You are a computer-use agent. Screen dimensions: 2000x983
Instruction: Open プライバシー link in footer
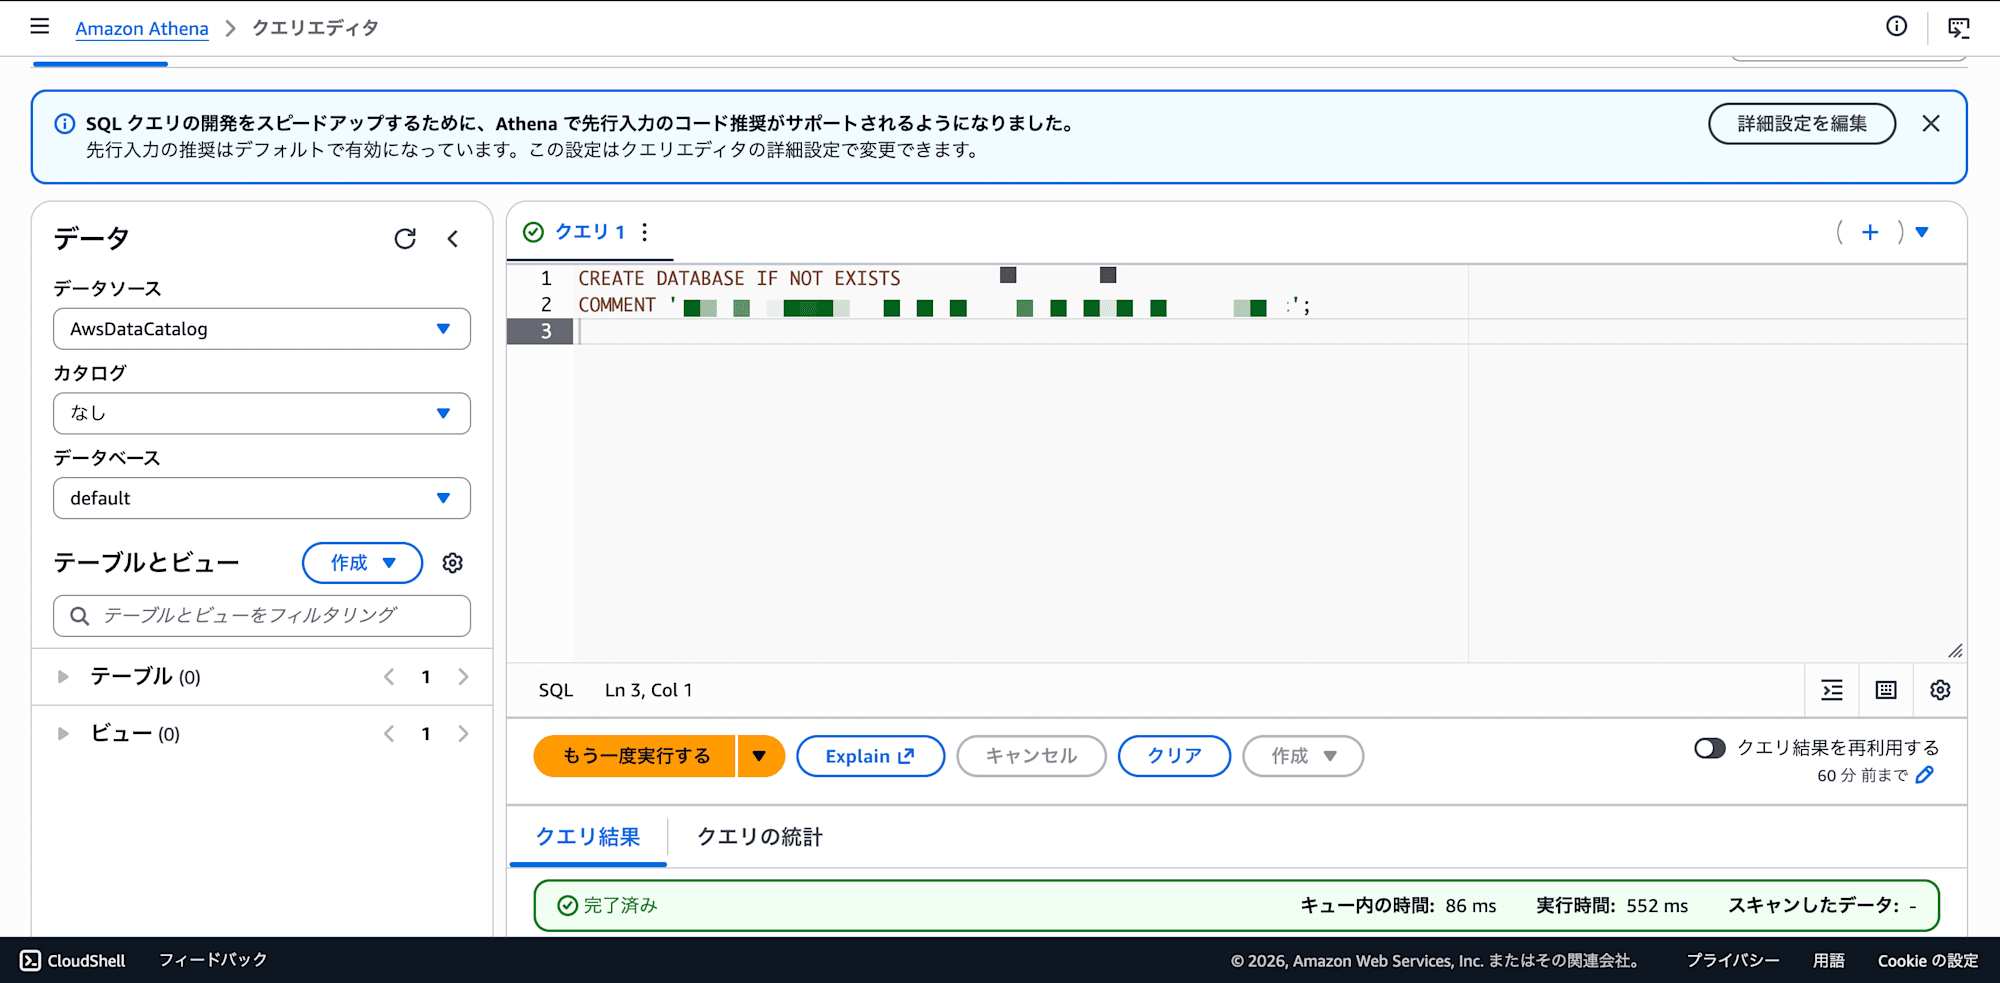[1733, 960]
